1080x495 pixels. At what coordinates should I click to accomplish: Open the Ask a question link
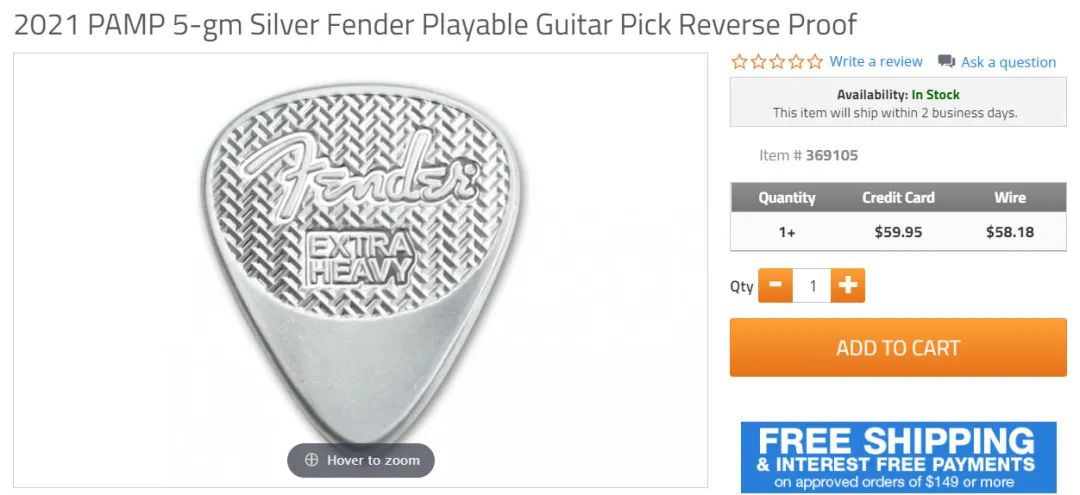[x=1008, y=63]
